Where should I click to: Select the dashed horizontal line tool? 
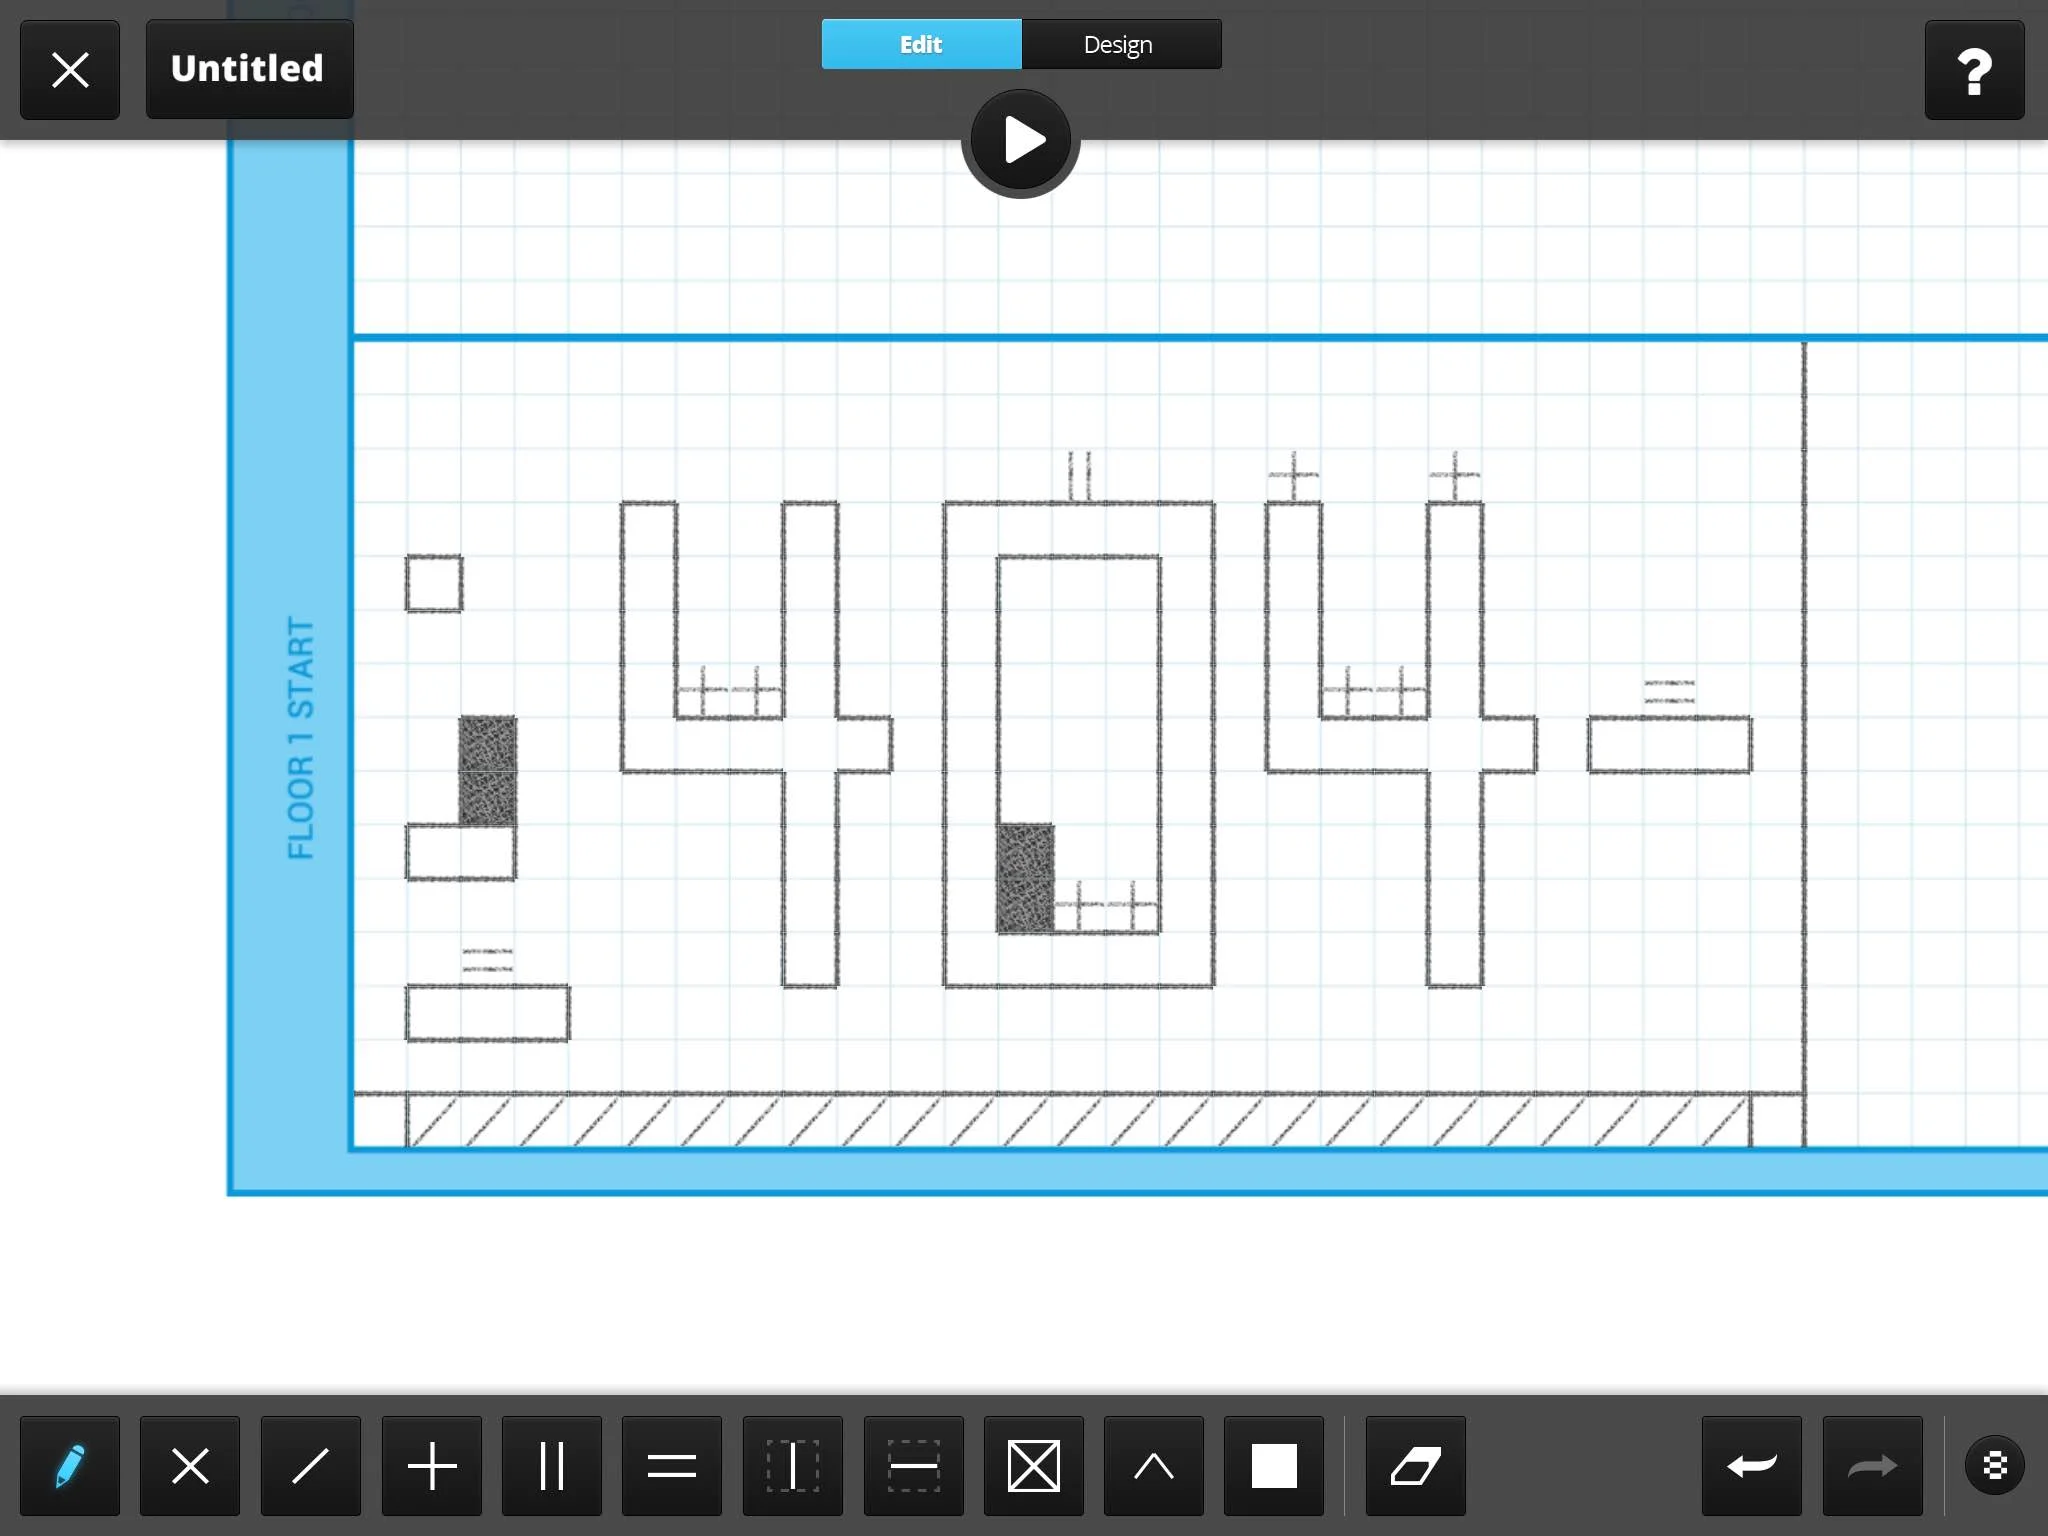point(913,1466)
